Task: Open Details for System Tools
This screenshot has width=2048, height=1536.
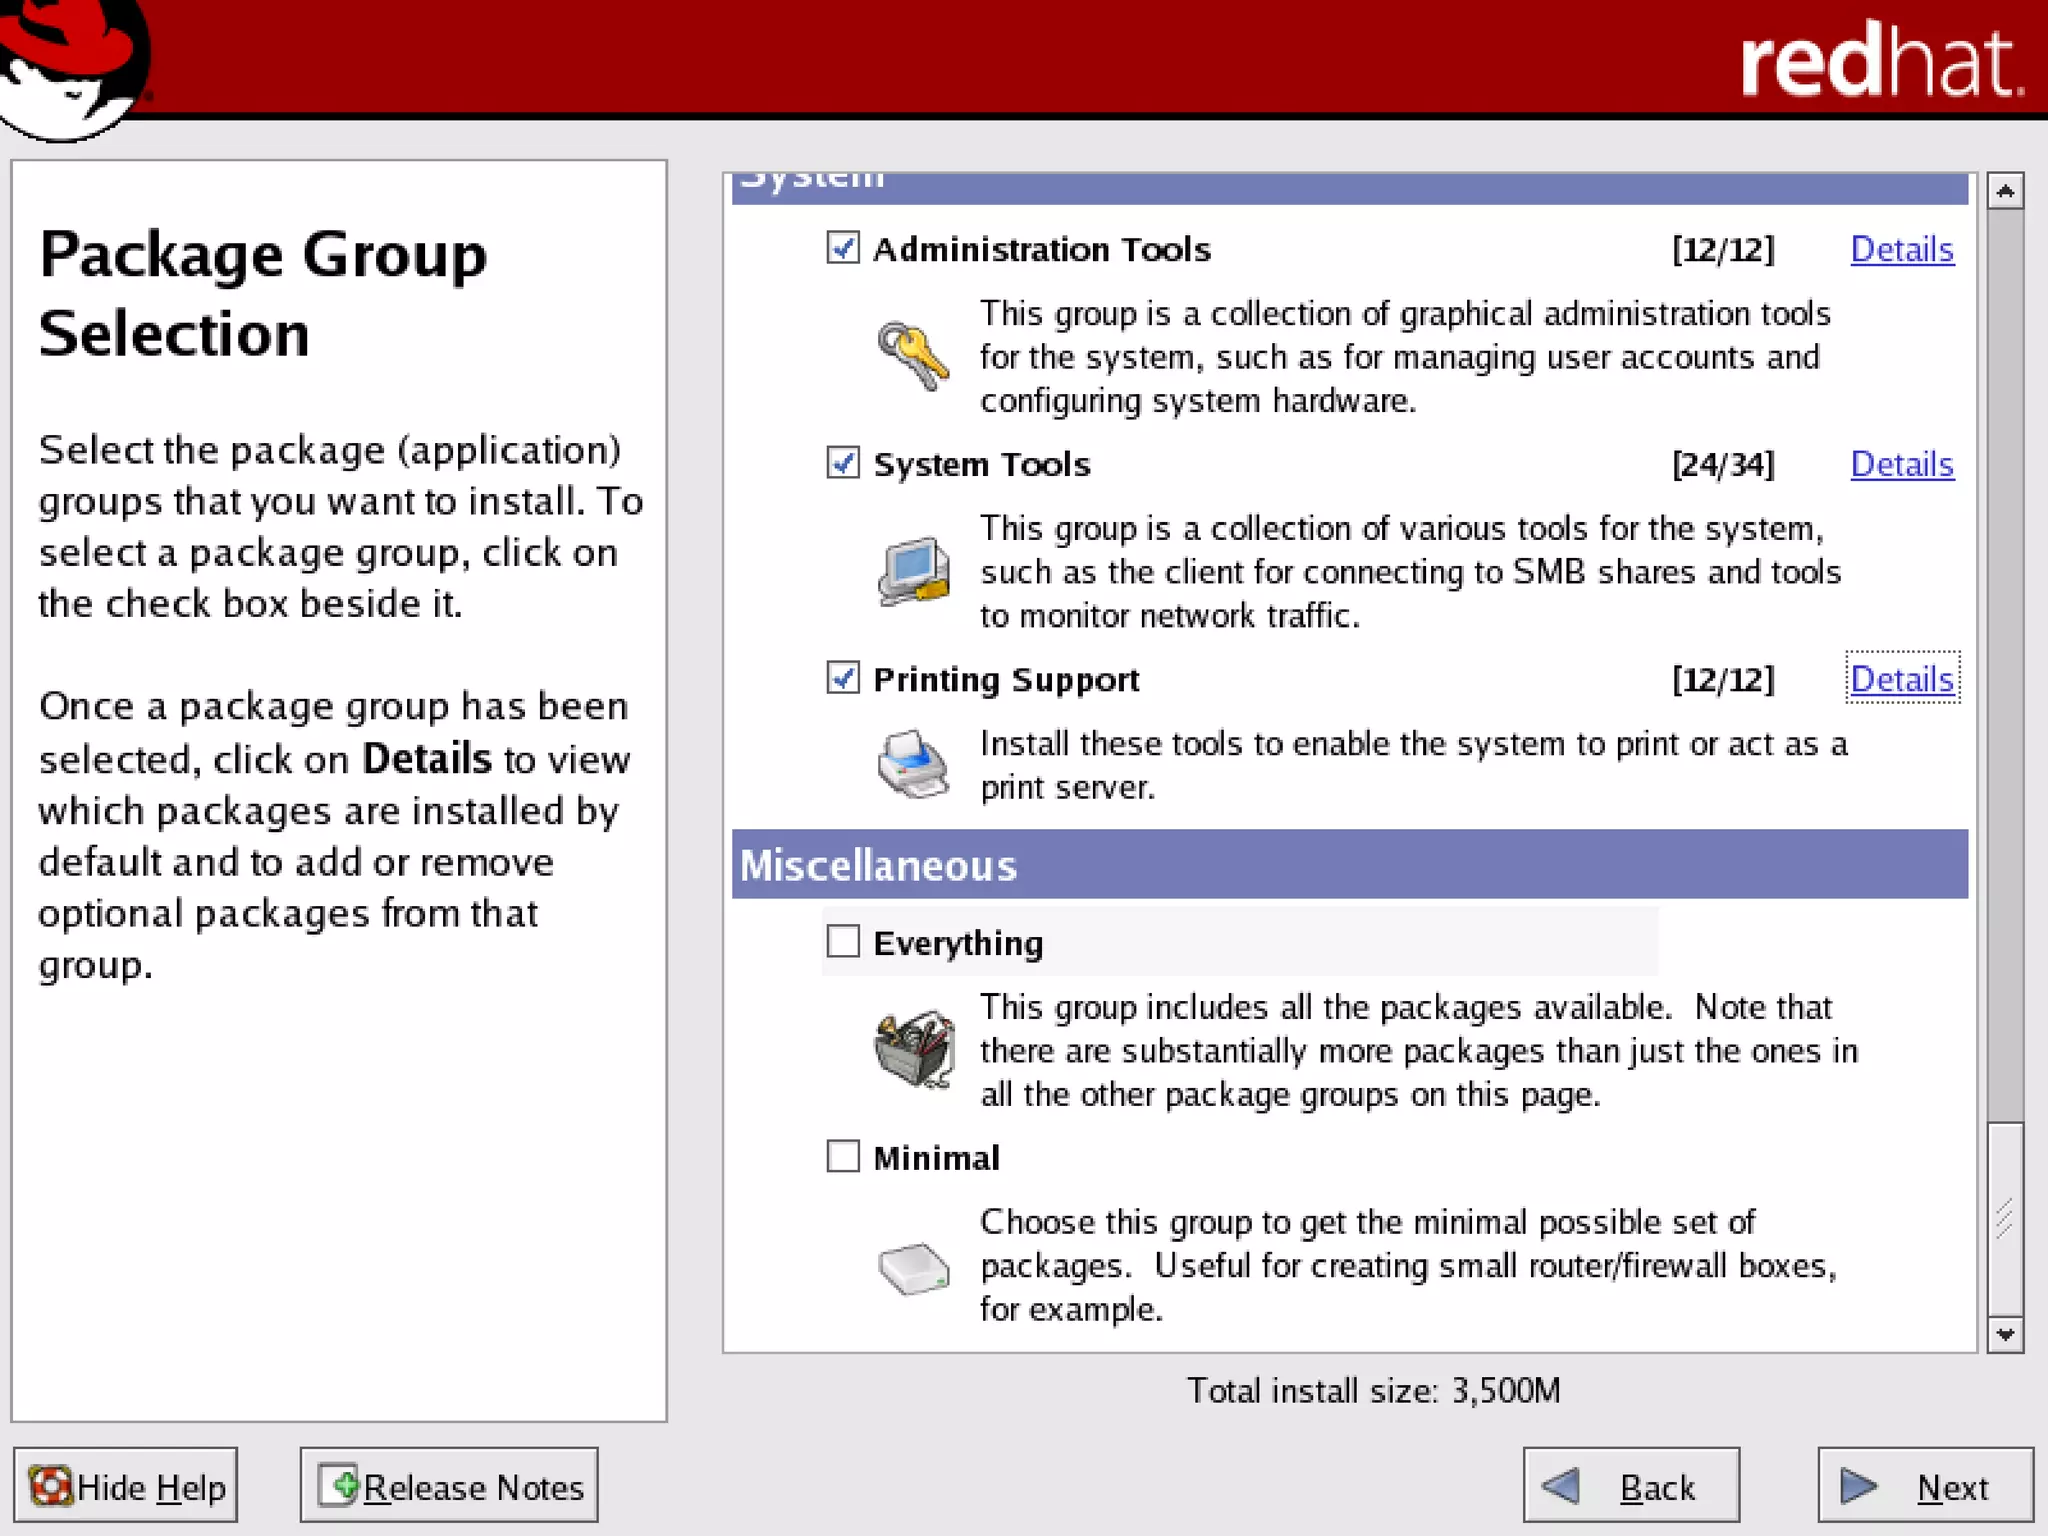Action: [x=1901, y=464]
